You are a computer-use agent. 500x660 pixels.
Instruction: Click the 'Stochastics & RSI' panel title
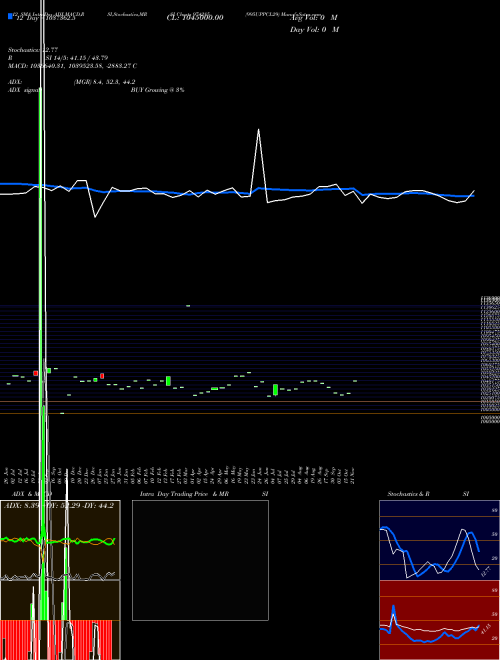point(428,494)
